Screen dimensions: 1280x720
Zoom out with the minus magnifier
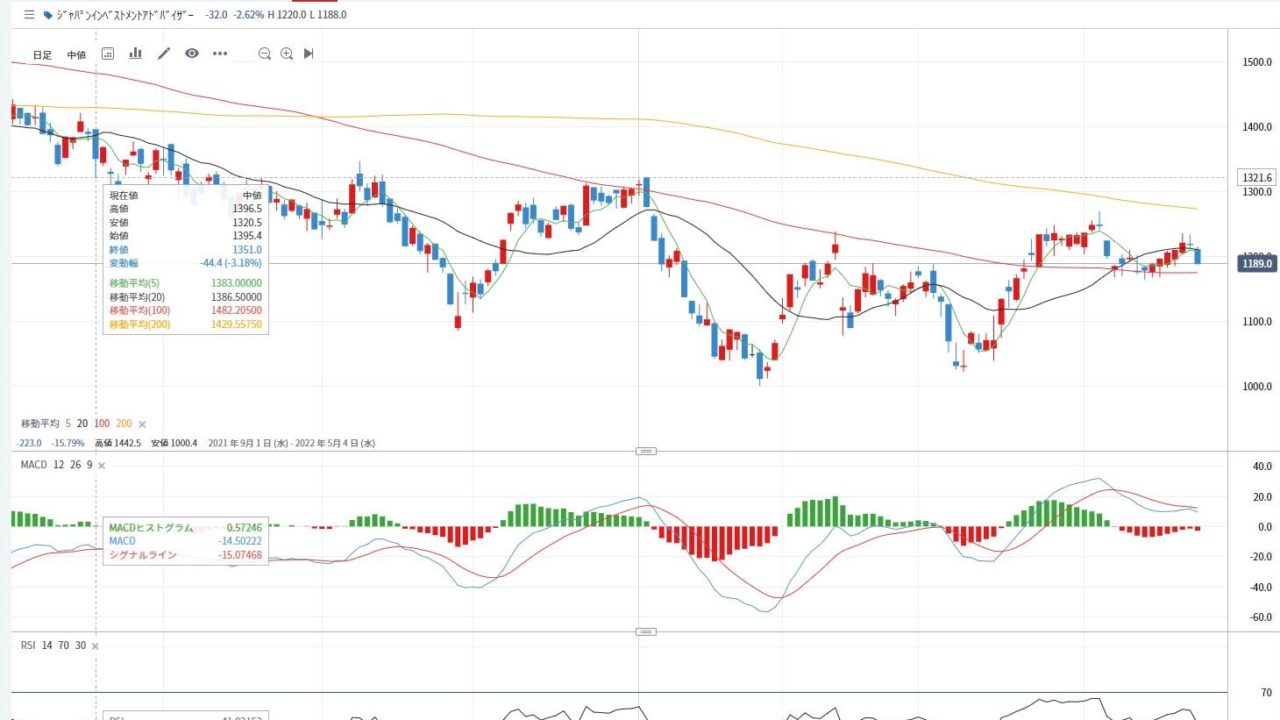[265, 54]
